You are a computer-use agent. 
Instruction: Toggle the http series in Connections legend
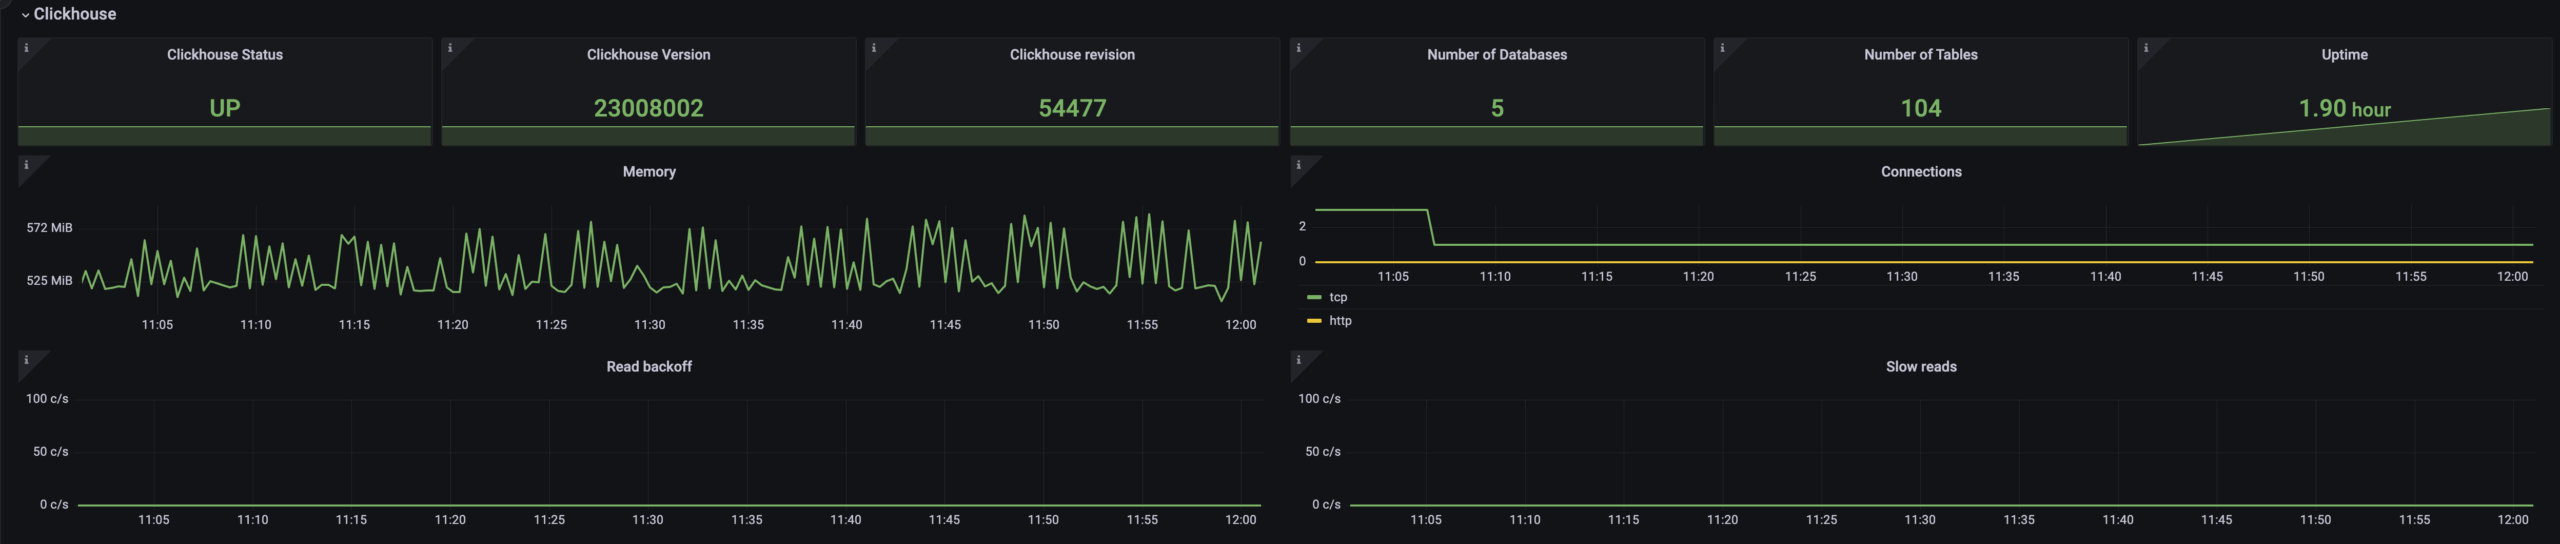coord(1340,321)
